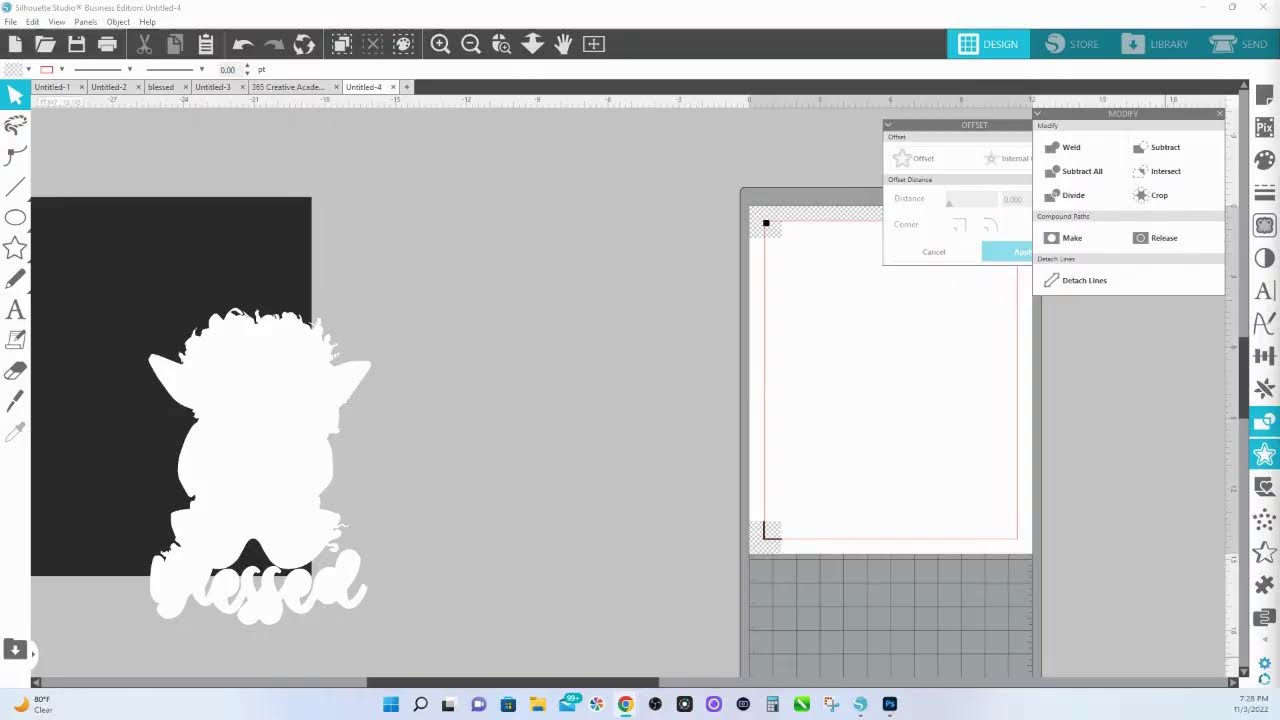Screen dimensions: 1280x720
Task: Expand the line color dropdown
Action: coord(61,69)
